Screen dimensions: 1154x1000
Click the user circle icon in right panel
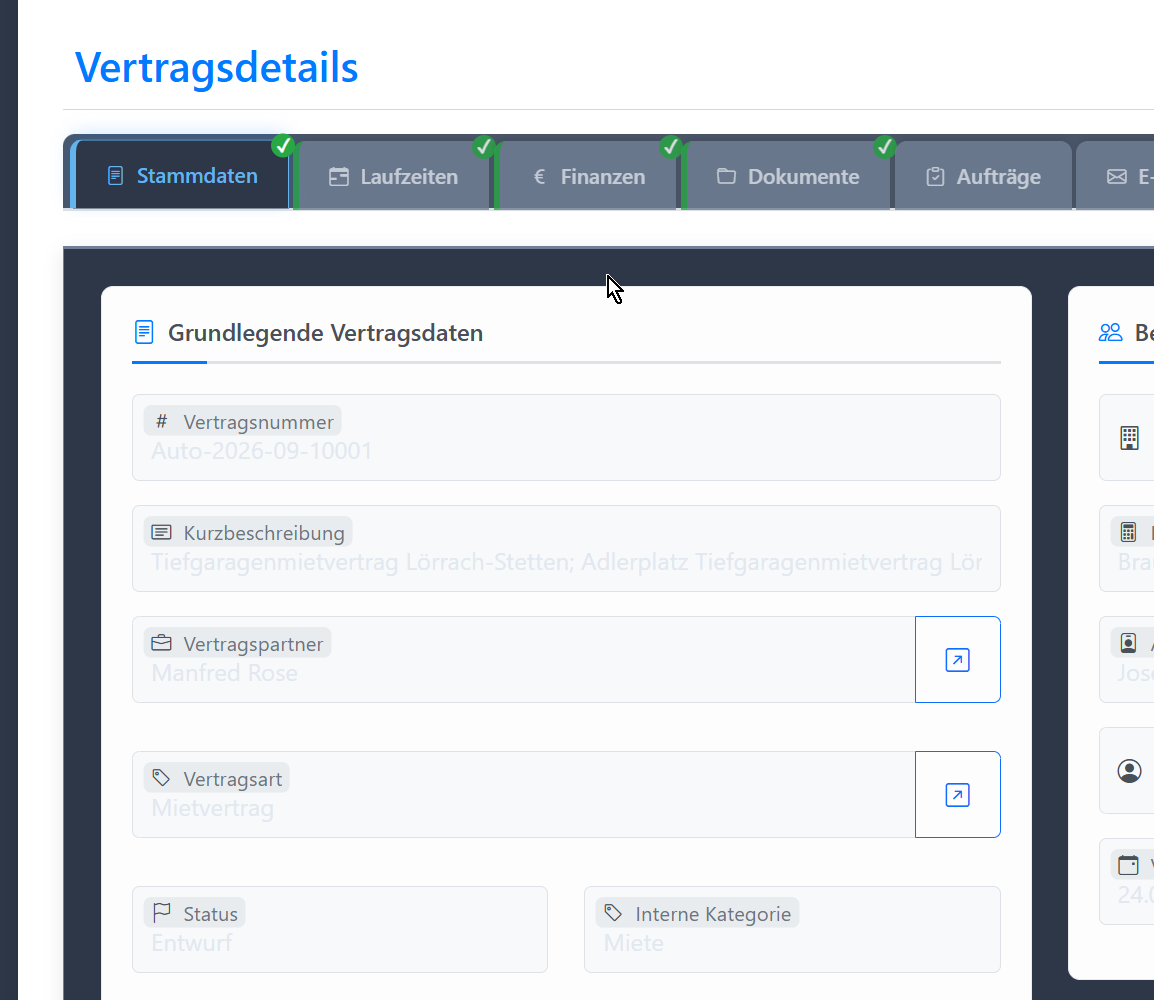point(1129,771)
